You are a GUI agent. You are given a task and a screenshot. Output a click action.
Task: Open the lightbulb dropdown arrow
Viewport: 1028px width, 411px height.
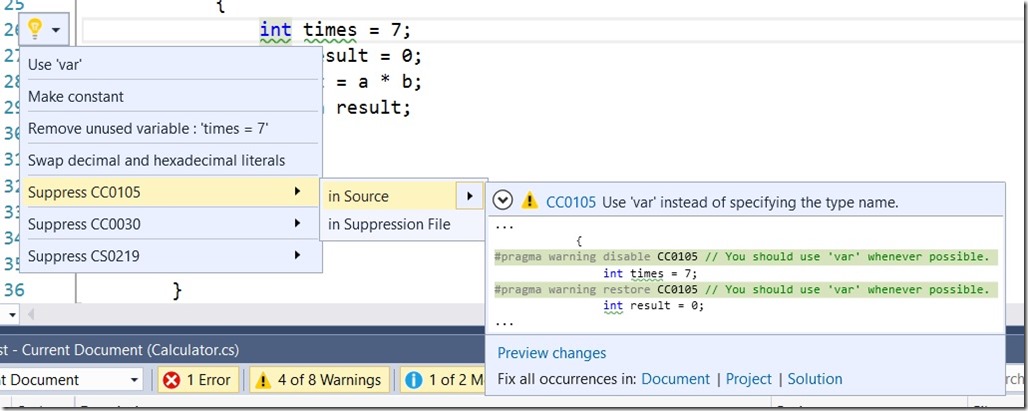(56, 30)
